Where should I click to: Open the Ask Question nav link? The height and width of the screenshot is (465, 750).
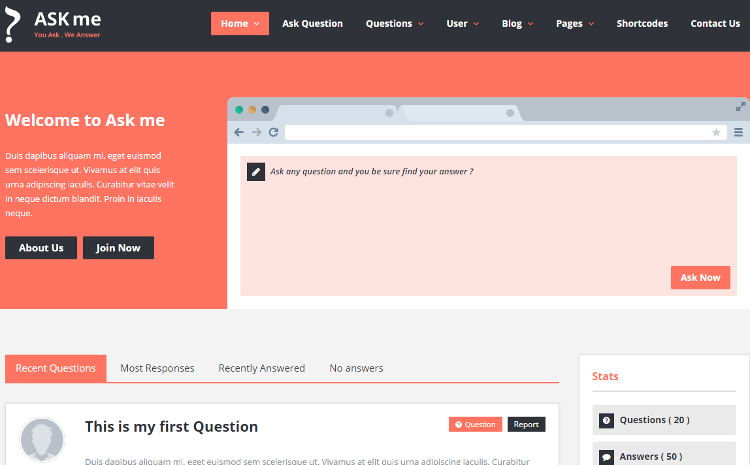[312, 23]
